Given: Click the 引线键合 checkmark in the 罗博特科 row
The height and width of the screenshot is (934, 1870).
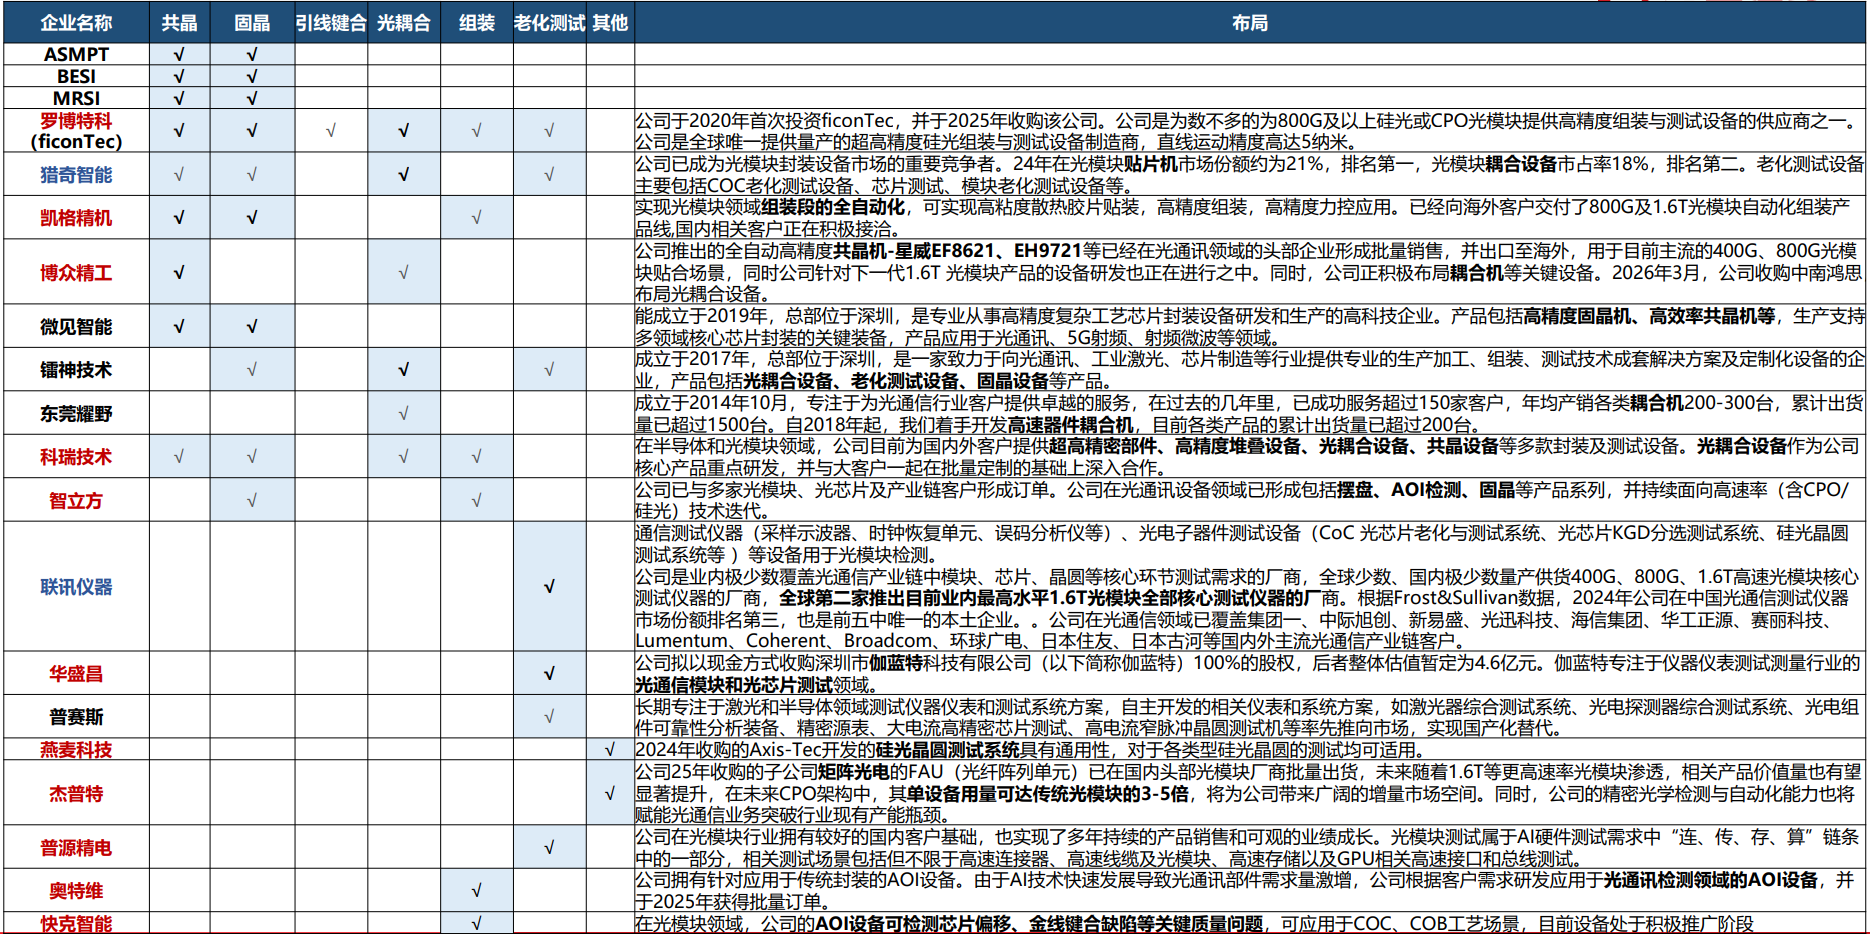Looking at the screenshot, I should tap(331, 131).
